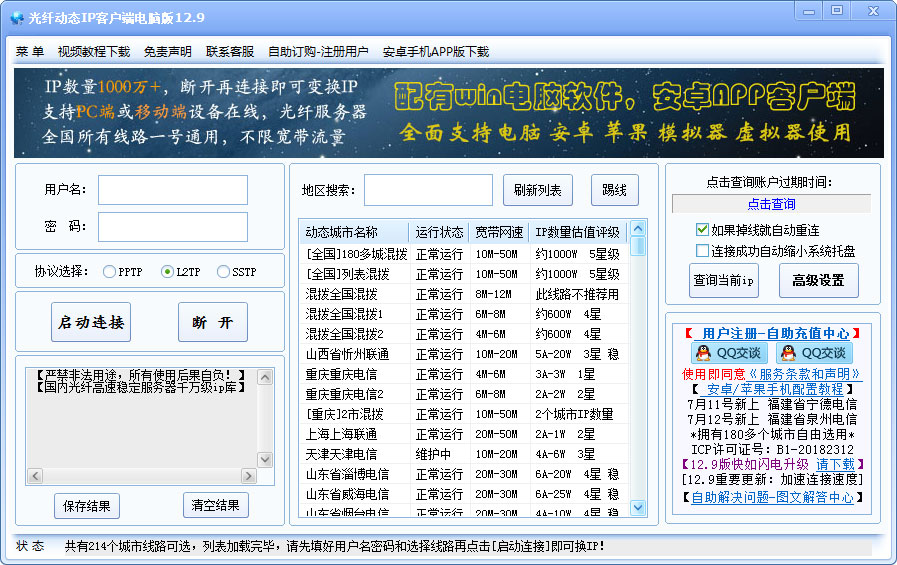Click city list scrollbar down arrow
Viewport: 897px width, 565px height.
pyautogui.click(x=638, y=507)
